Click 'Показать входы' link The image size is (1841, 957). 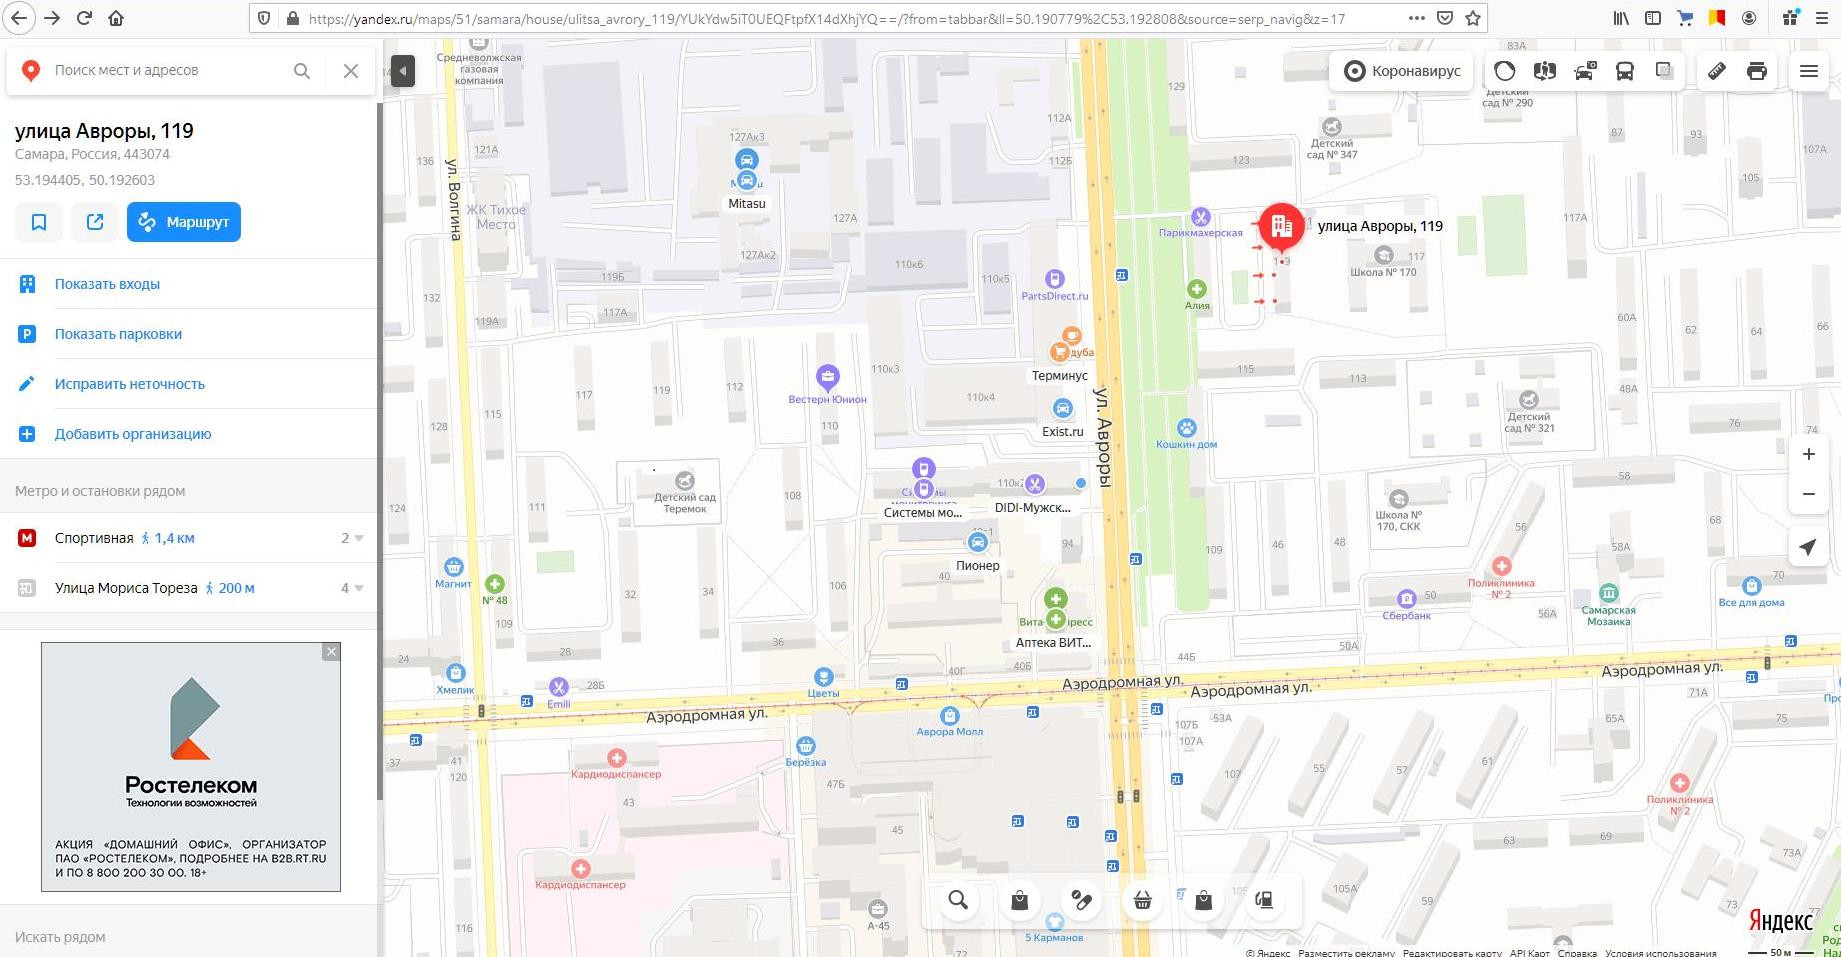point(107,284)
